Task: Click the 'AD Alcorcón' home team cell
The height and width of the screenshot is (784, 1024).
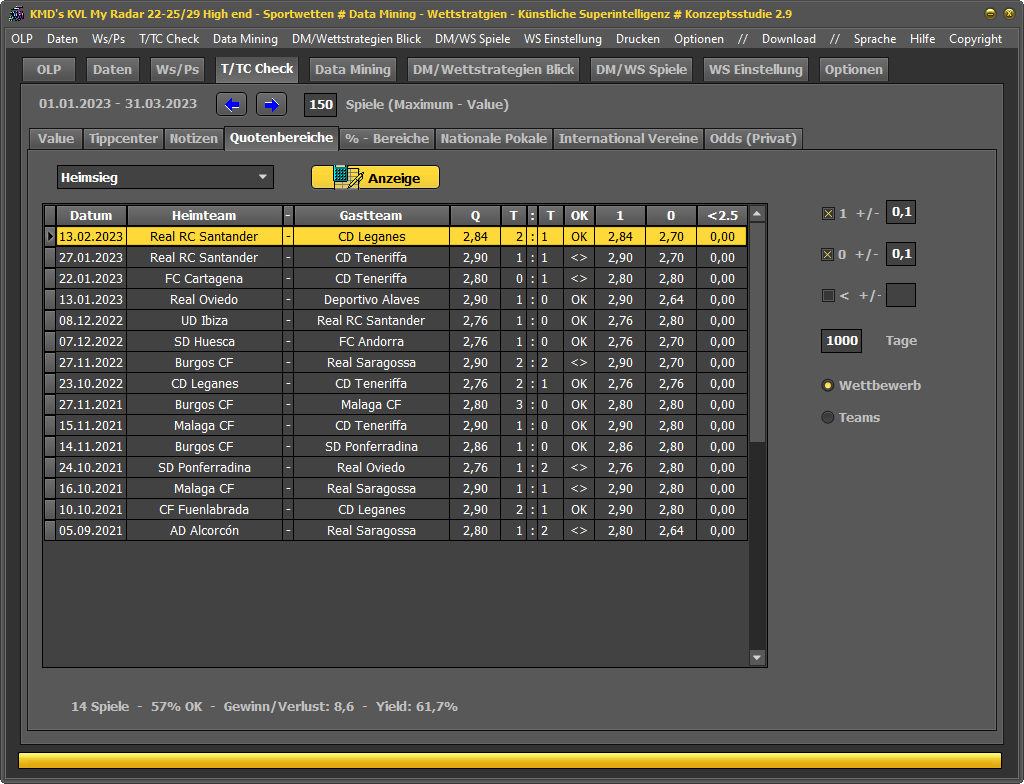Action: (204, 531)
